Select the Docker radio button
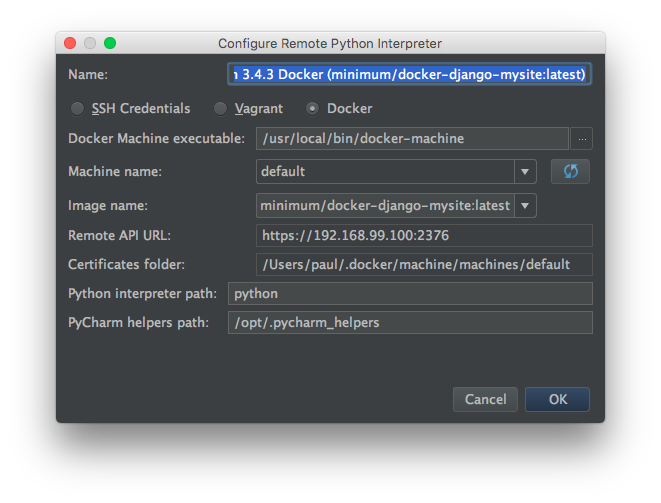The width and height of the screenshot is (661, 503). tap(312, 109)
